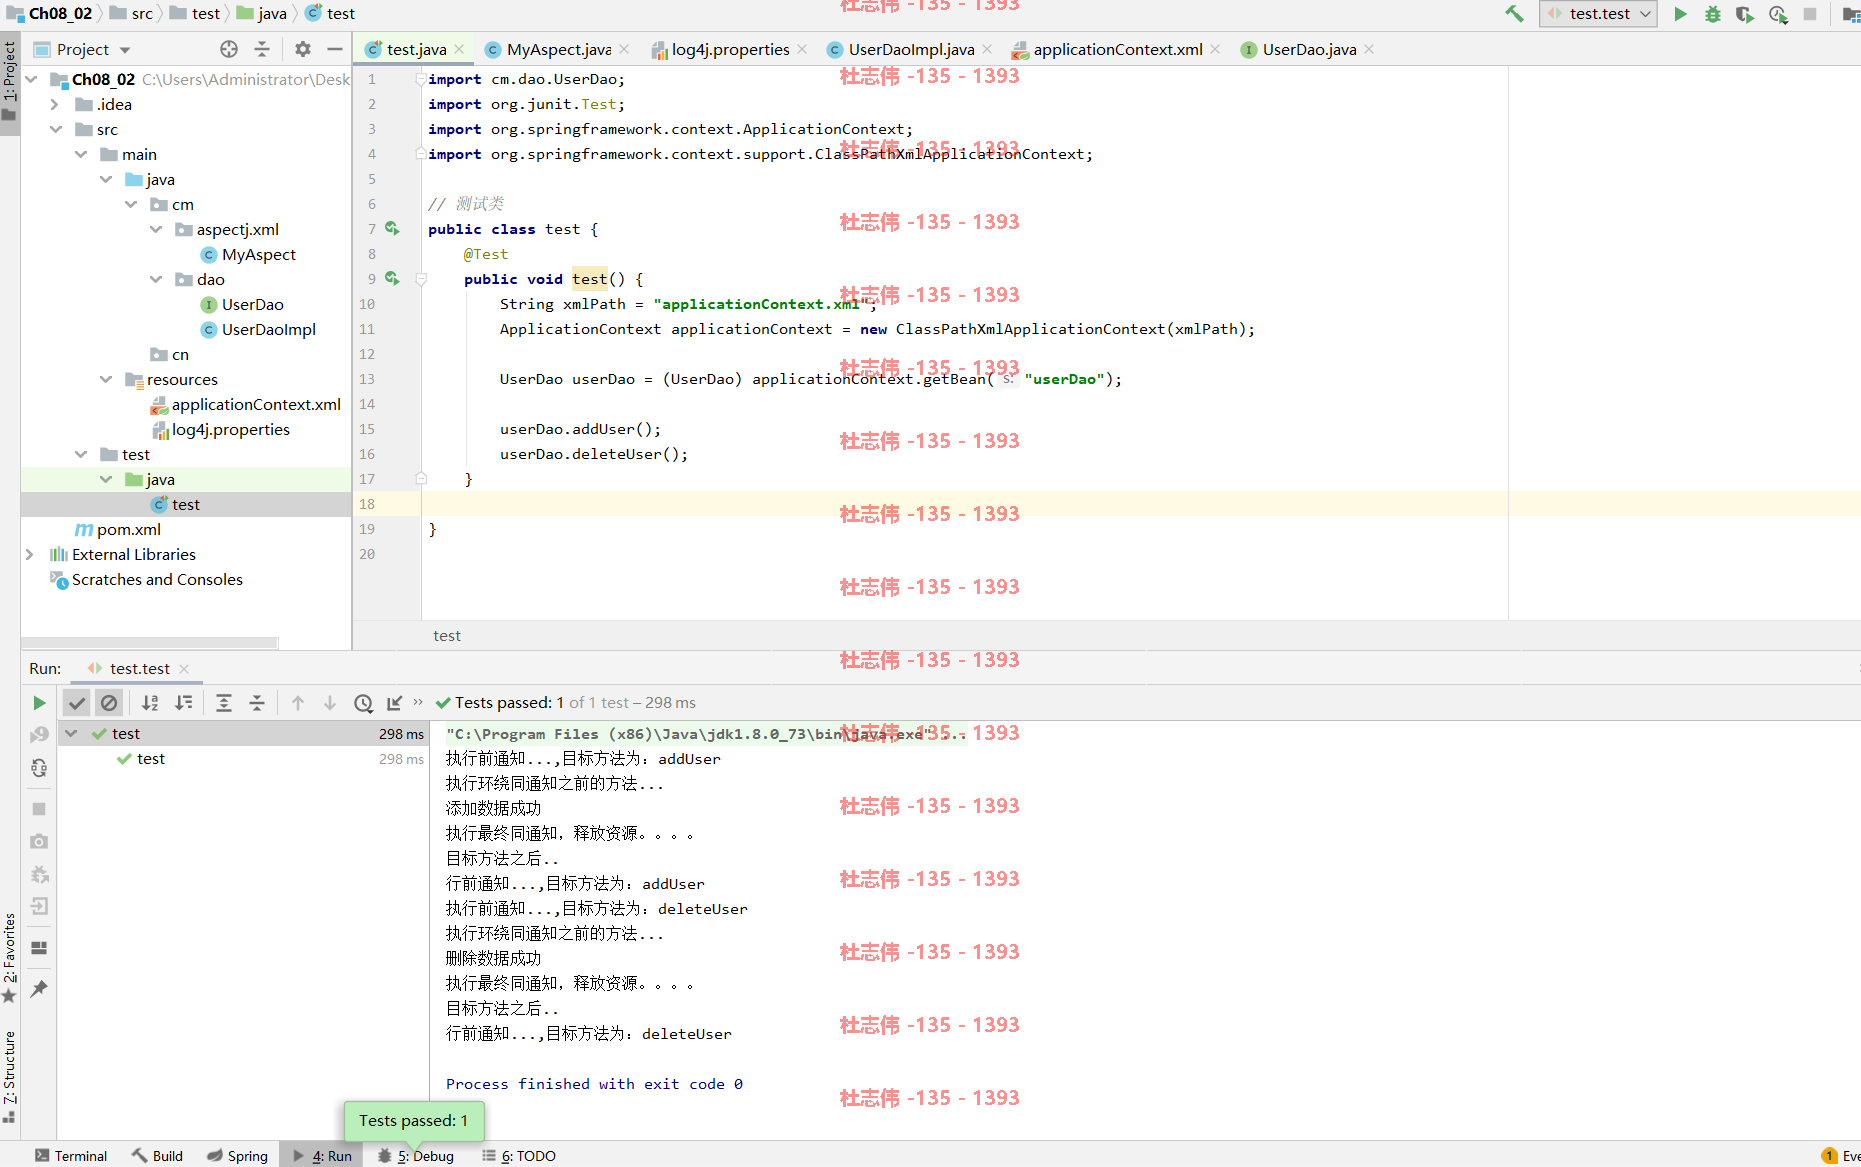Click run gutter icon beside class test

click(x=392, y=229)
